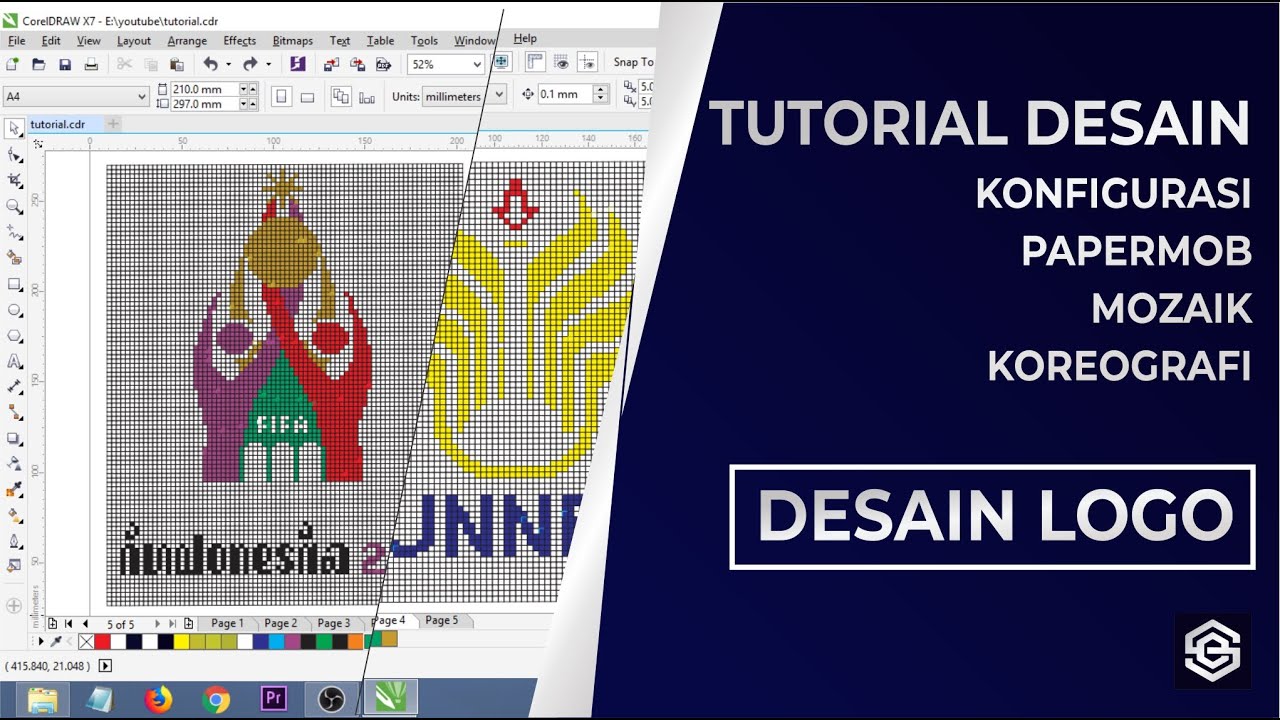
Task: Select the Zoom tool in the toolbox
Action: click(14, 207)
